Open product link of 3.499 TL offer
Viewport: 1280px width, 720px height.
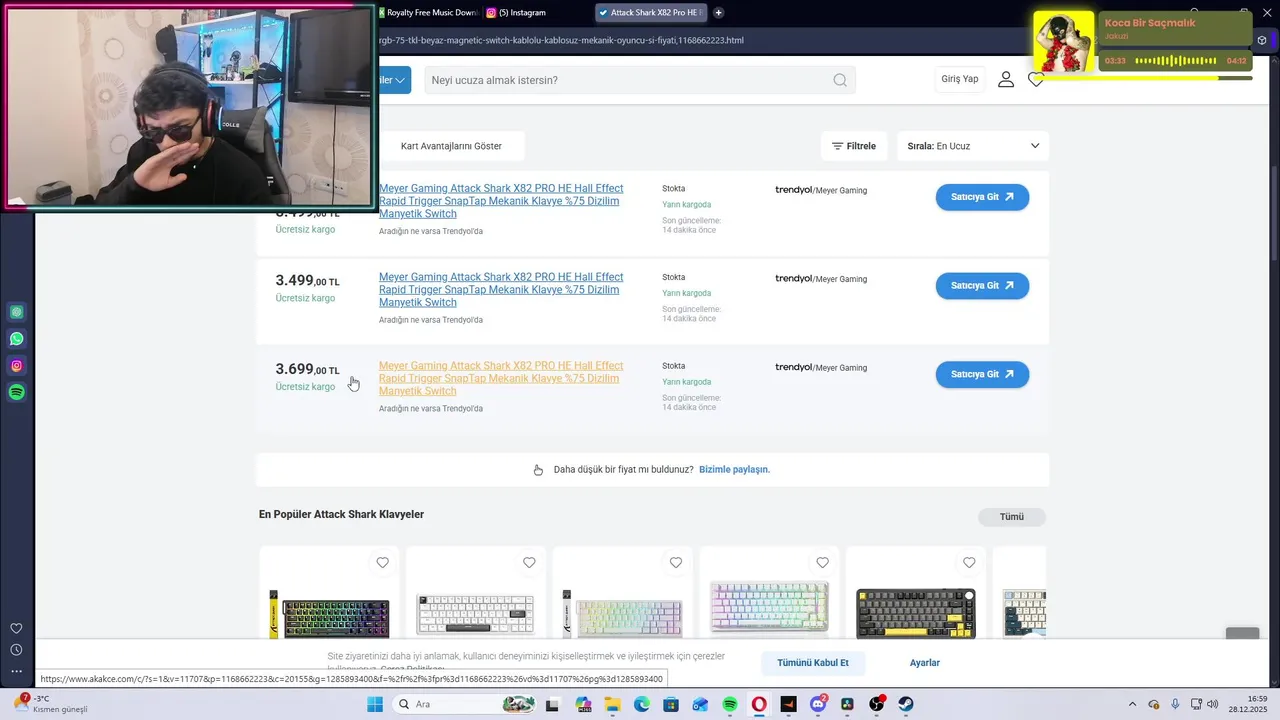[501, 290]
